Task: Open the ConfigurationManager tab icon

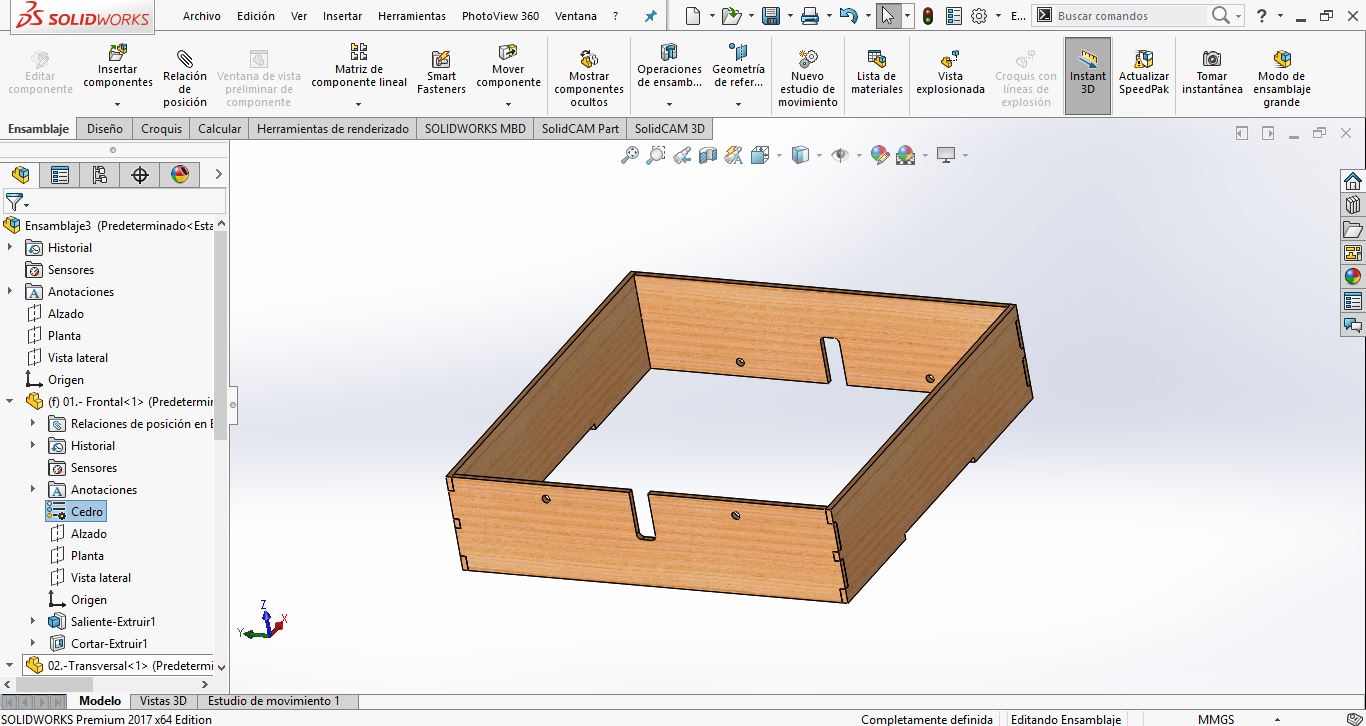Action: pyautogui.click(x=100, y=175)
